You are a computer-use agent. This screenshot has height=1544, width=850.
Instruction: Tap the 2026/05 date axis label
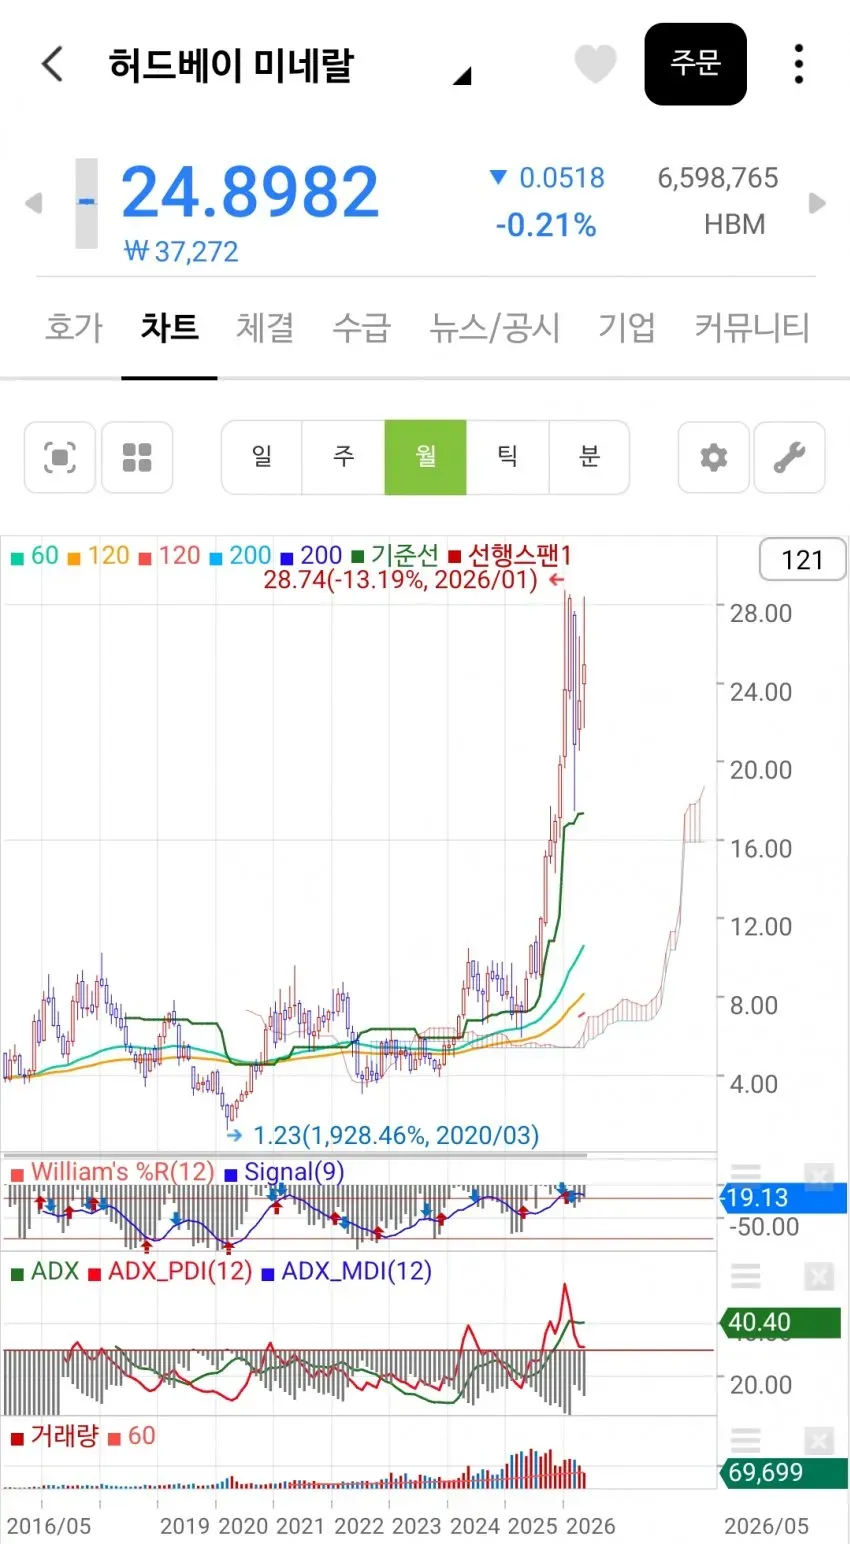pos(767,1527)
